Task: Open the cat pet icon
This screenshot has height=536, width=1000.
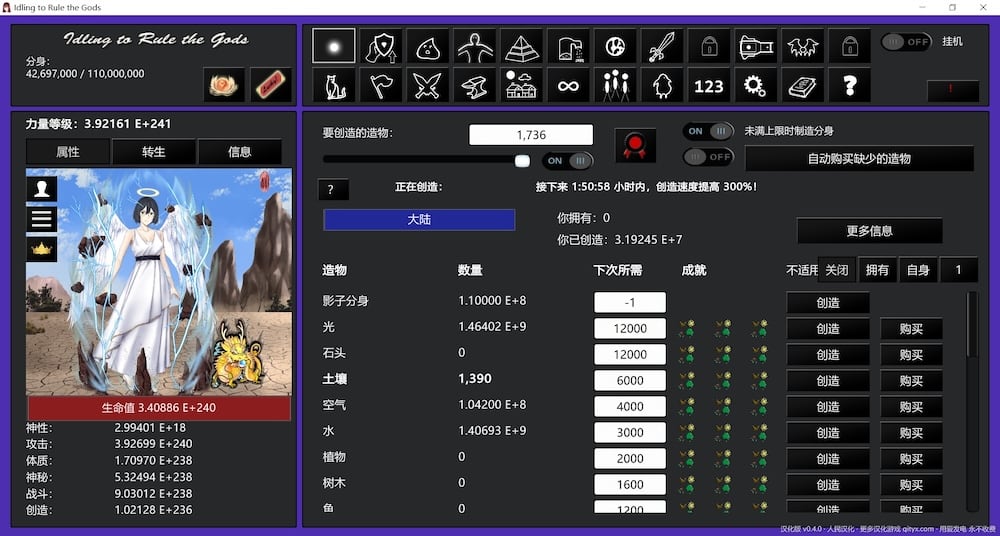Action: pyautogui.click(x=334, y=85)
